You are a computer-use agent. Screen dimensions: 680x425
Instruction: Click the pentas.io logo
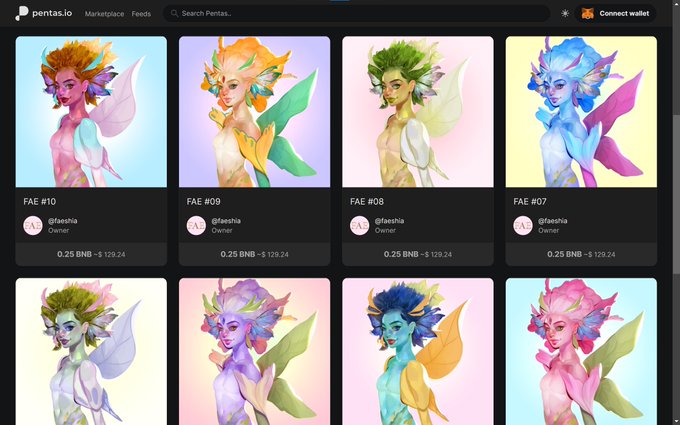tap(43, 13)
